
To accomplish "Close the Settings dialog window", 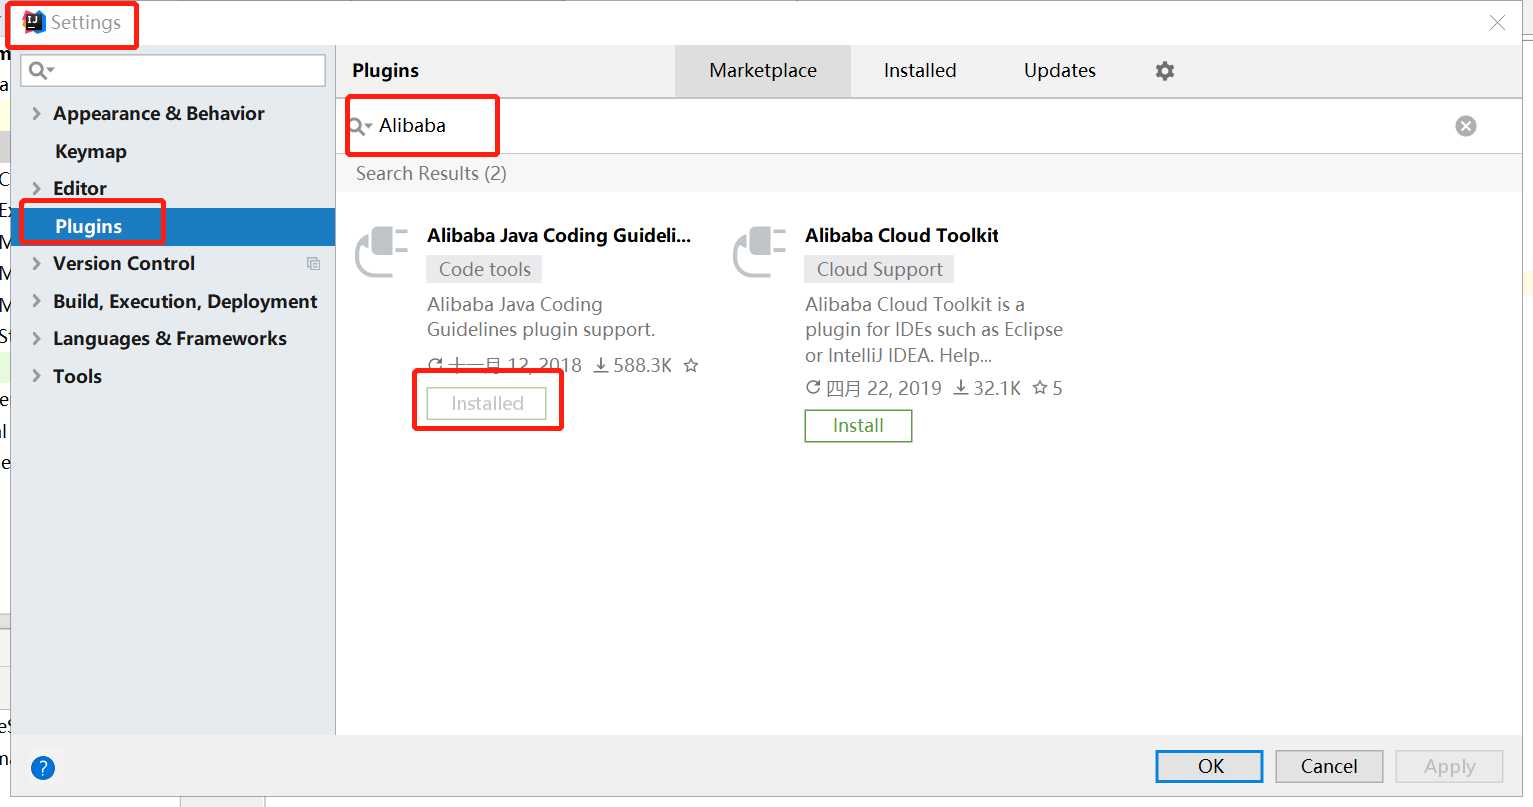I will coord(1497,22).
